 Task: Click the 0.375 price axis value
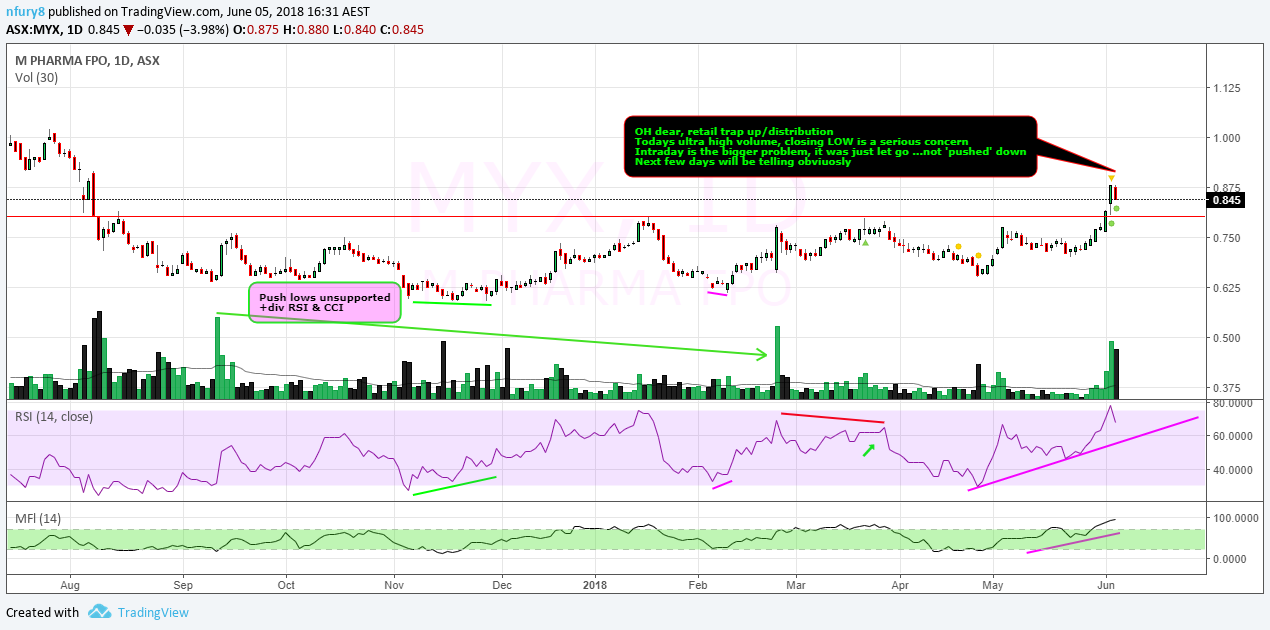point(1226,388)
